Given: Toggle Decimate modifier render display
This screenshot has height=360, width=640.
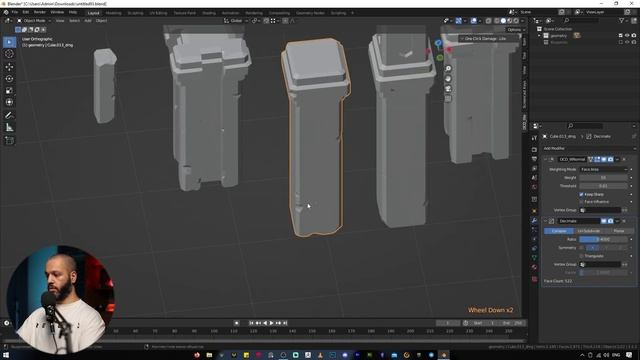Looking at the screenshot, I should pos(611,221).
